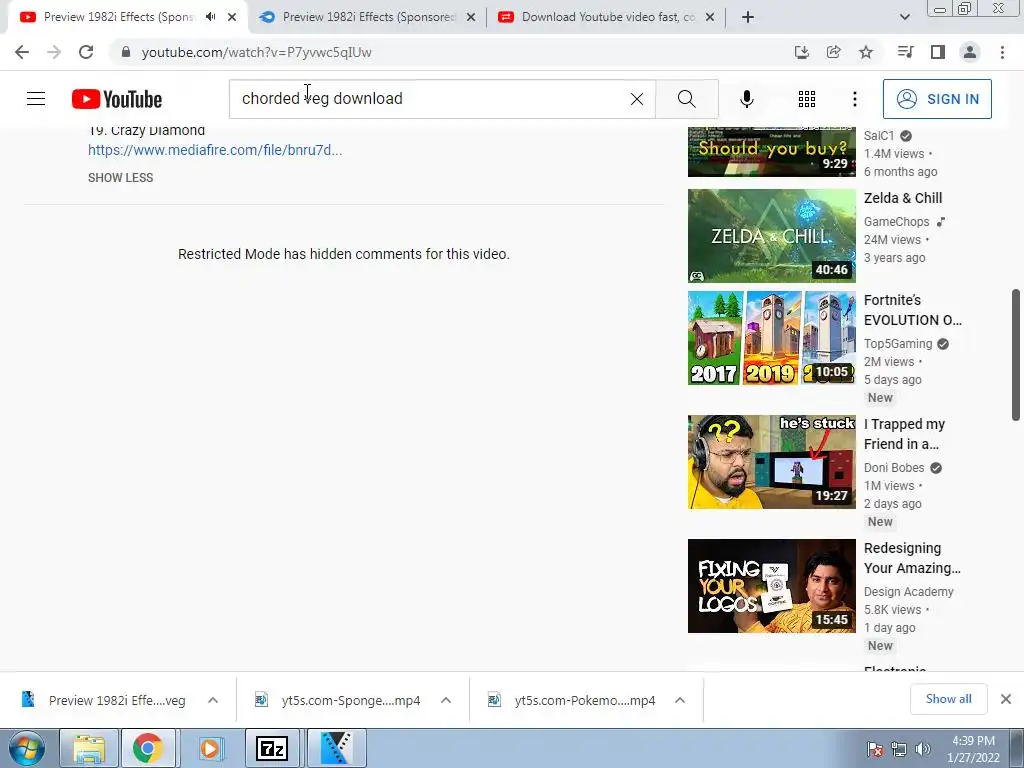Open the Vegas video editor taskbar icon
This screenshot has height=768, width=1024.
(336, 748)
